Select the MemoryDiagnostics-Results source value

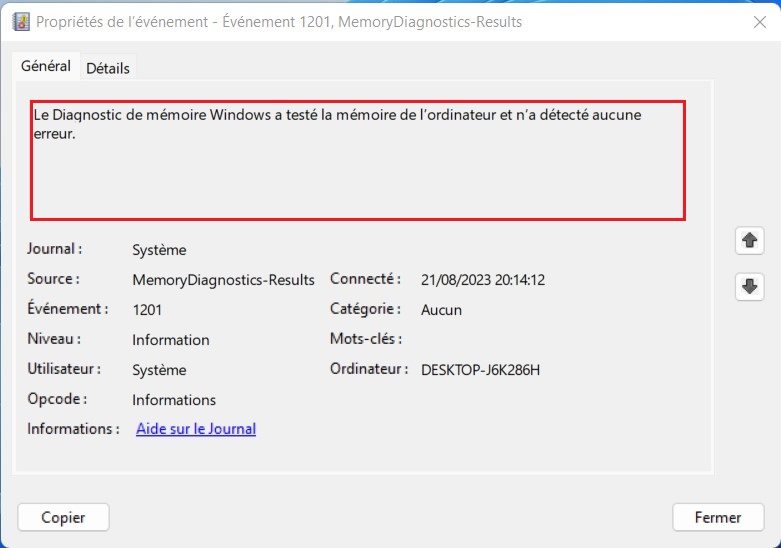point(223,280)
